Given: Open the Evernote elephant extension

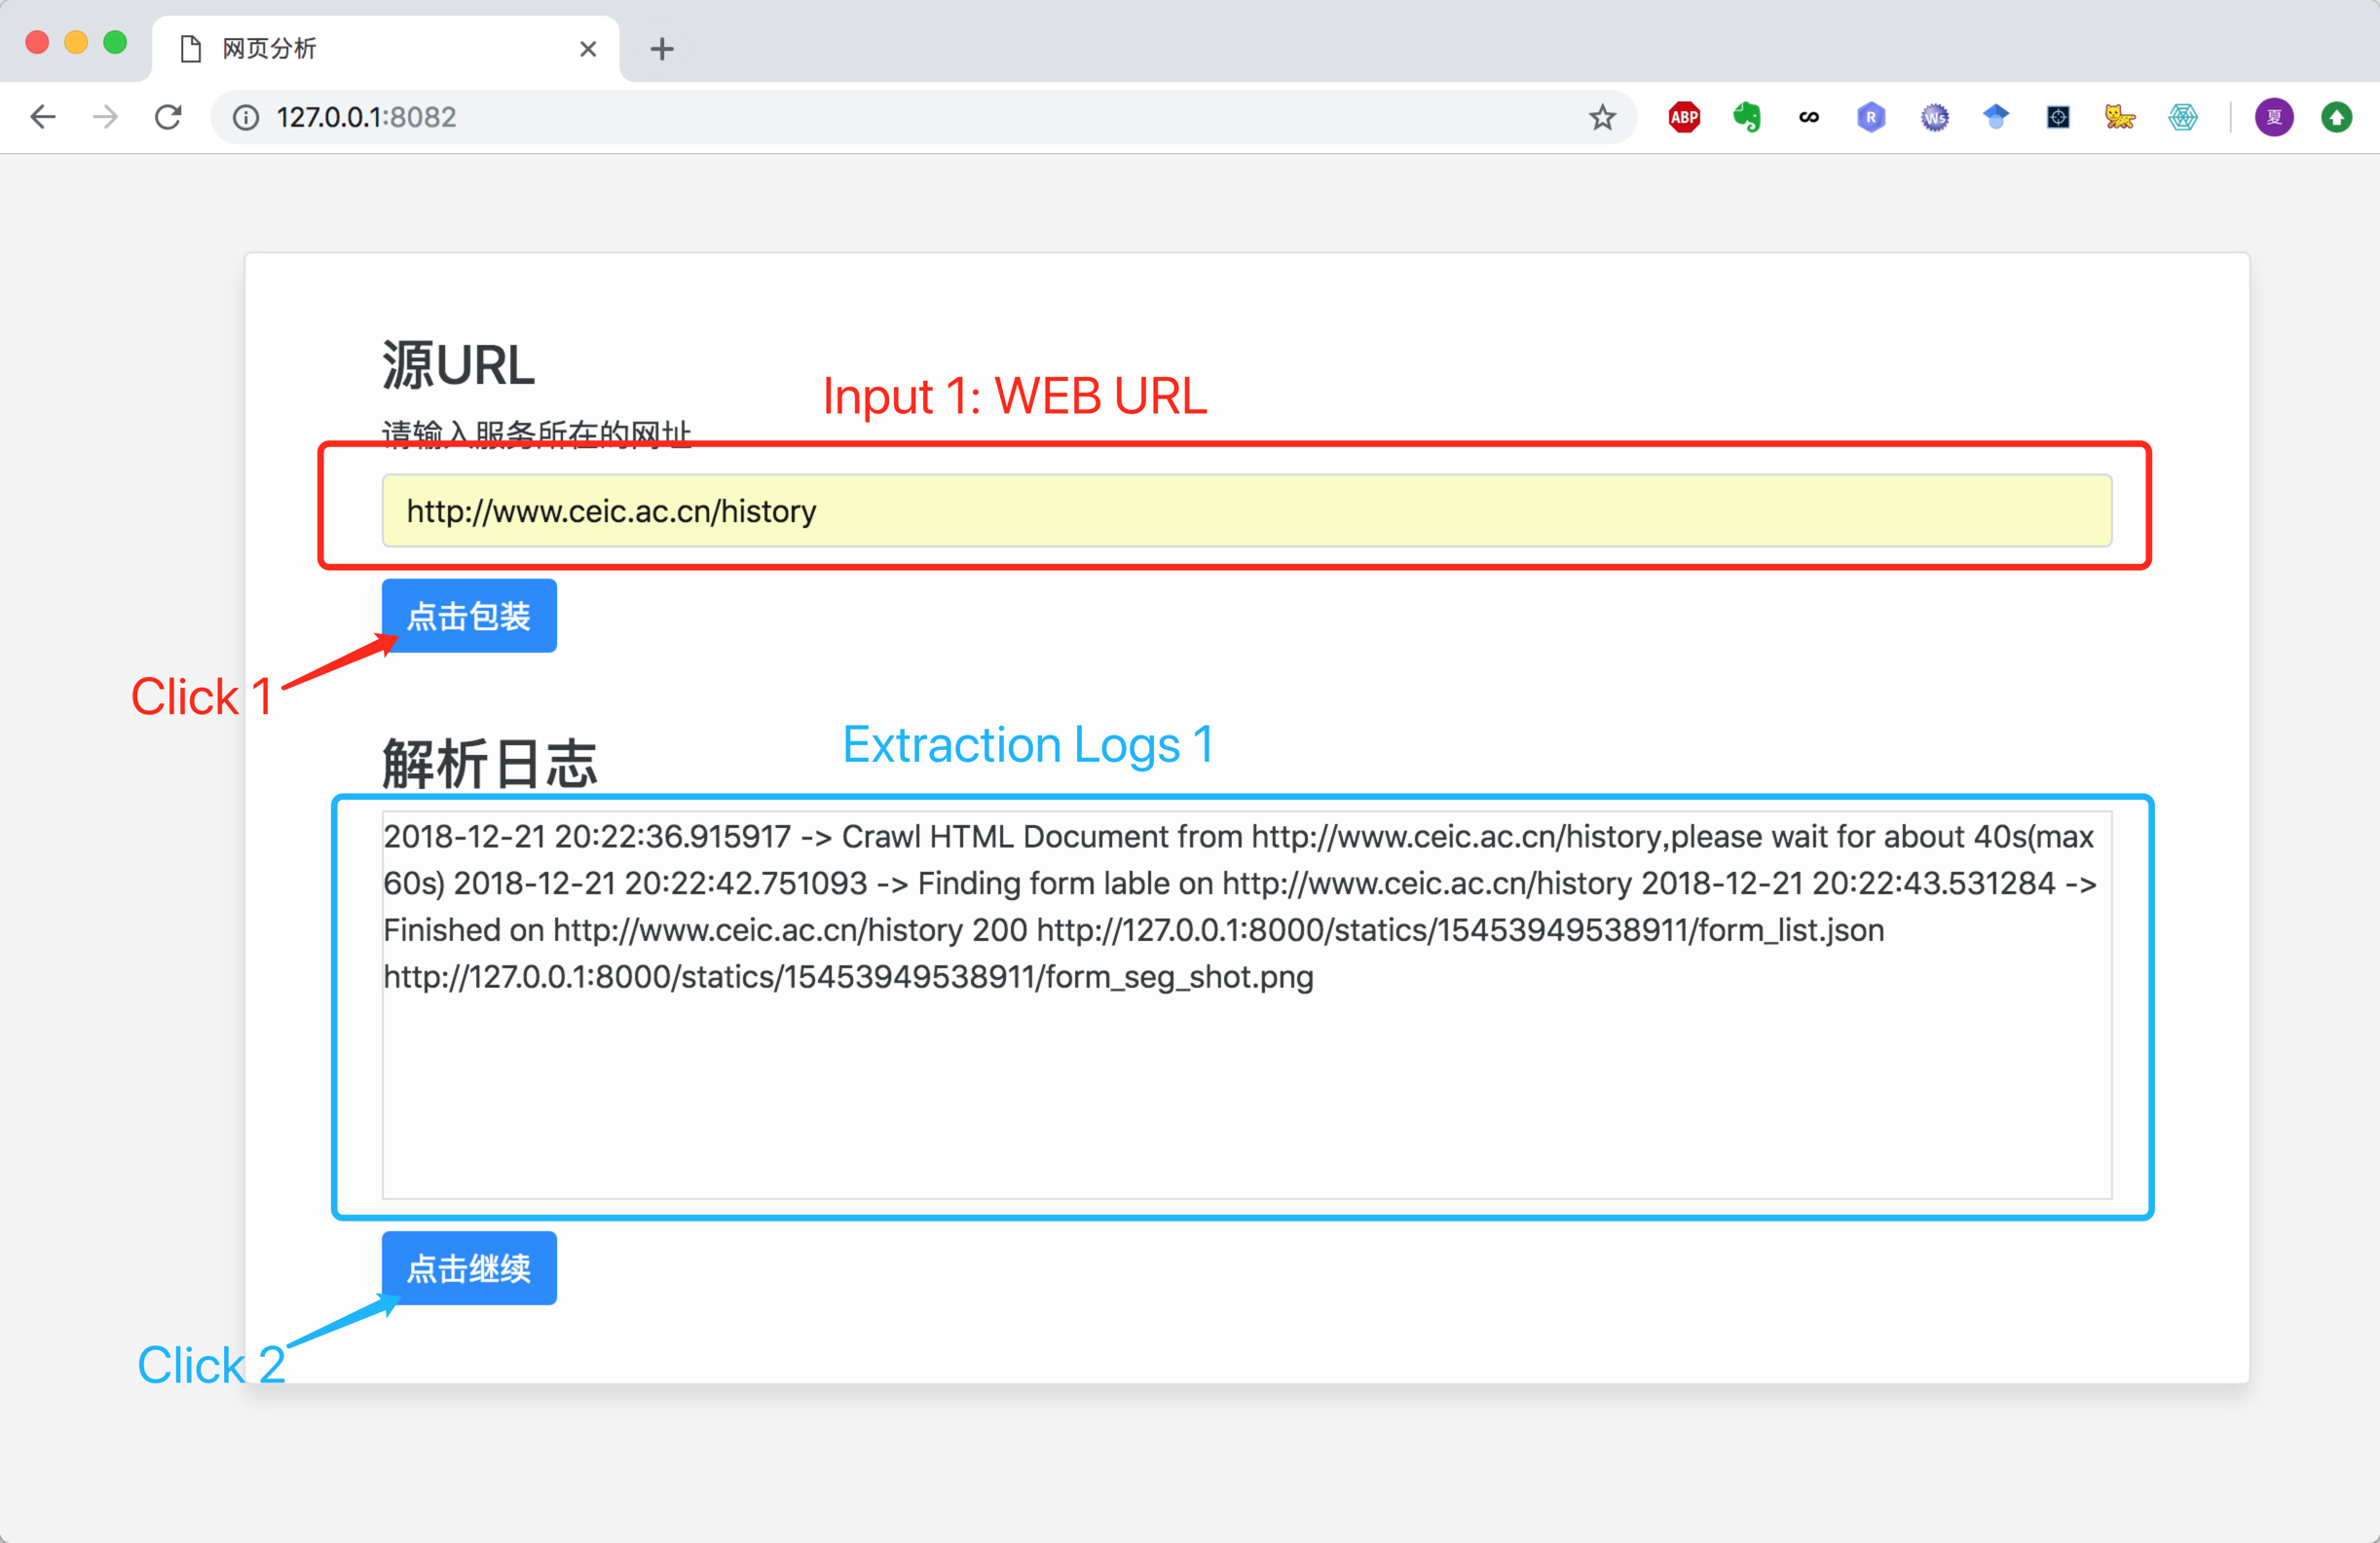Looking at the screenshot, I should pyautogui.click(x=1747, y=118).
